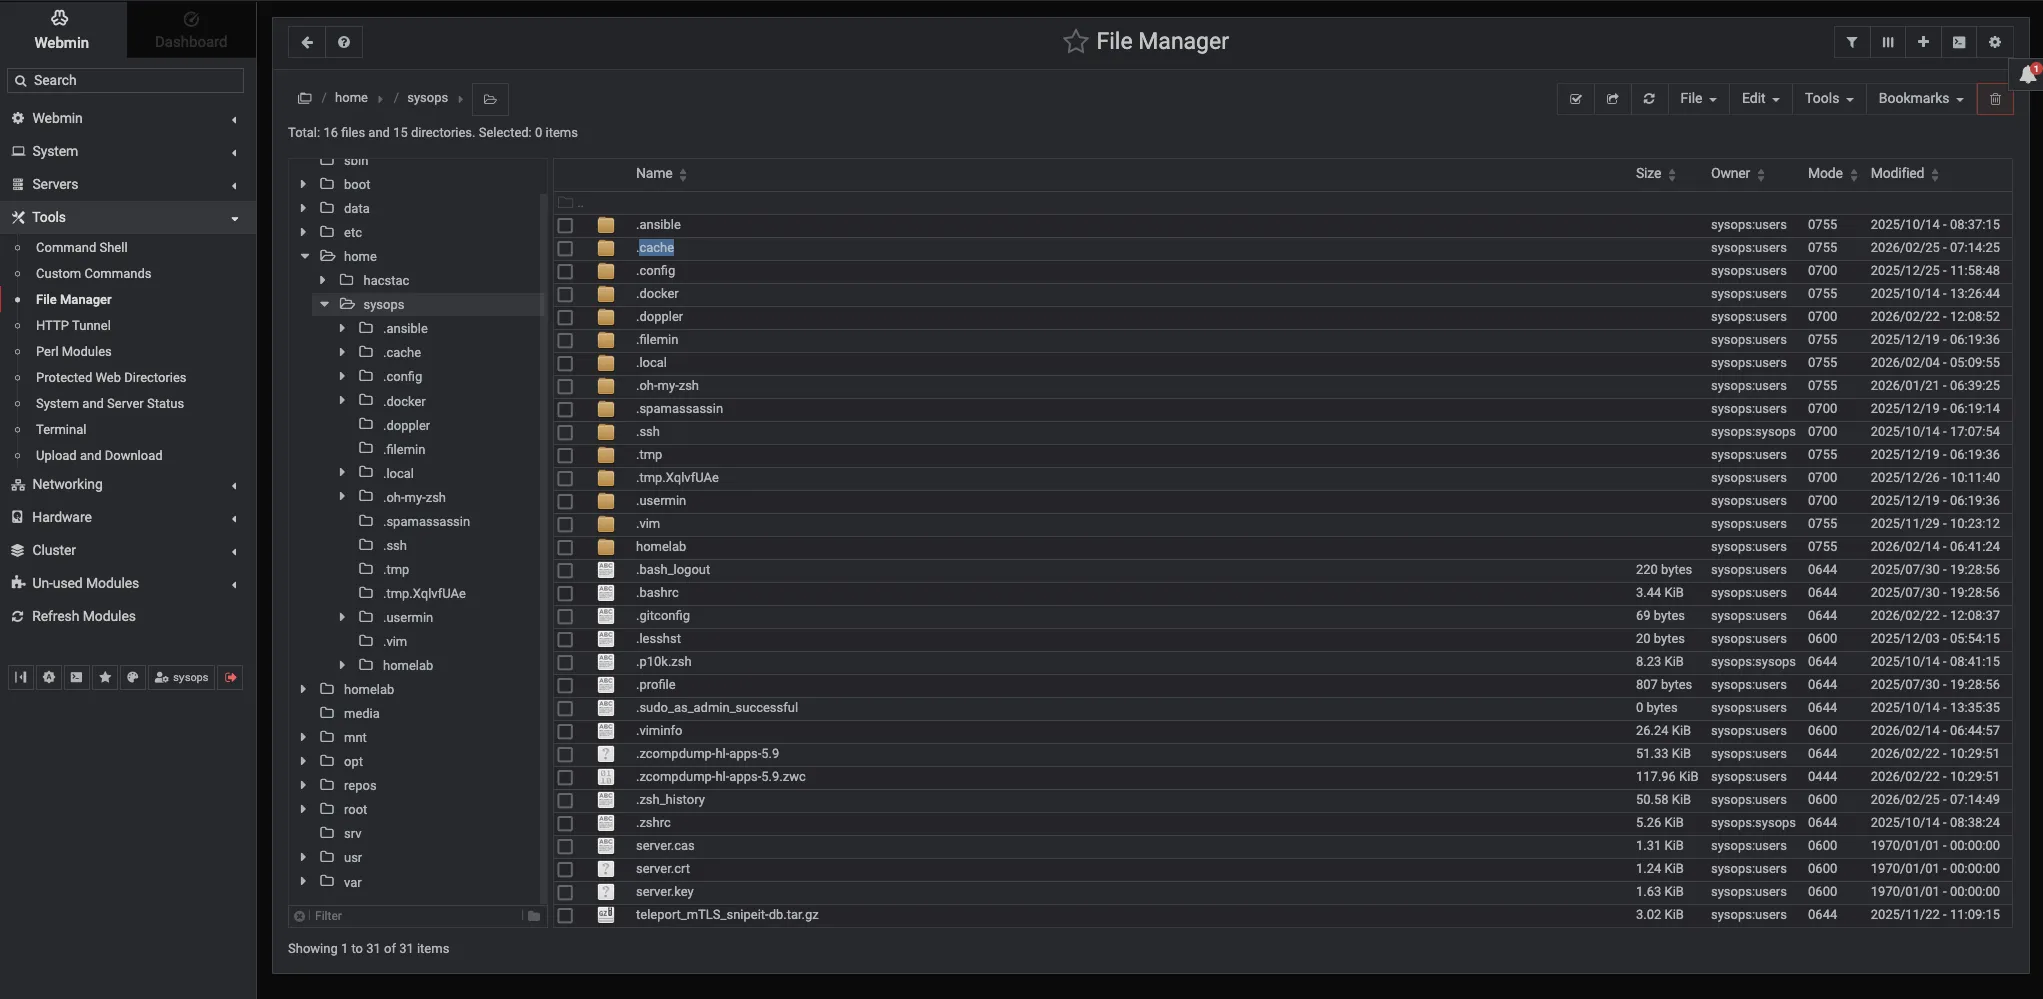2043x999 pixels.
Task: Switch to the Dashboard tab
Action: [191, 30]
